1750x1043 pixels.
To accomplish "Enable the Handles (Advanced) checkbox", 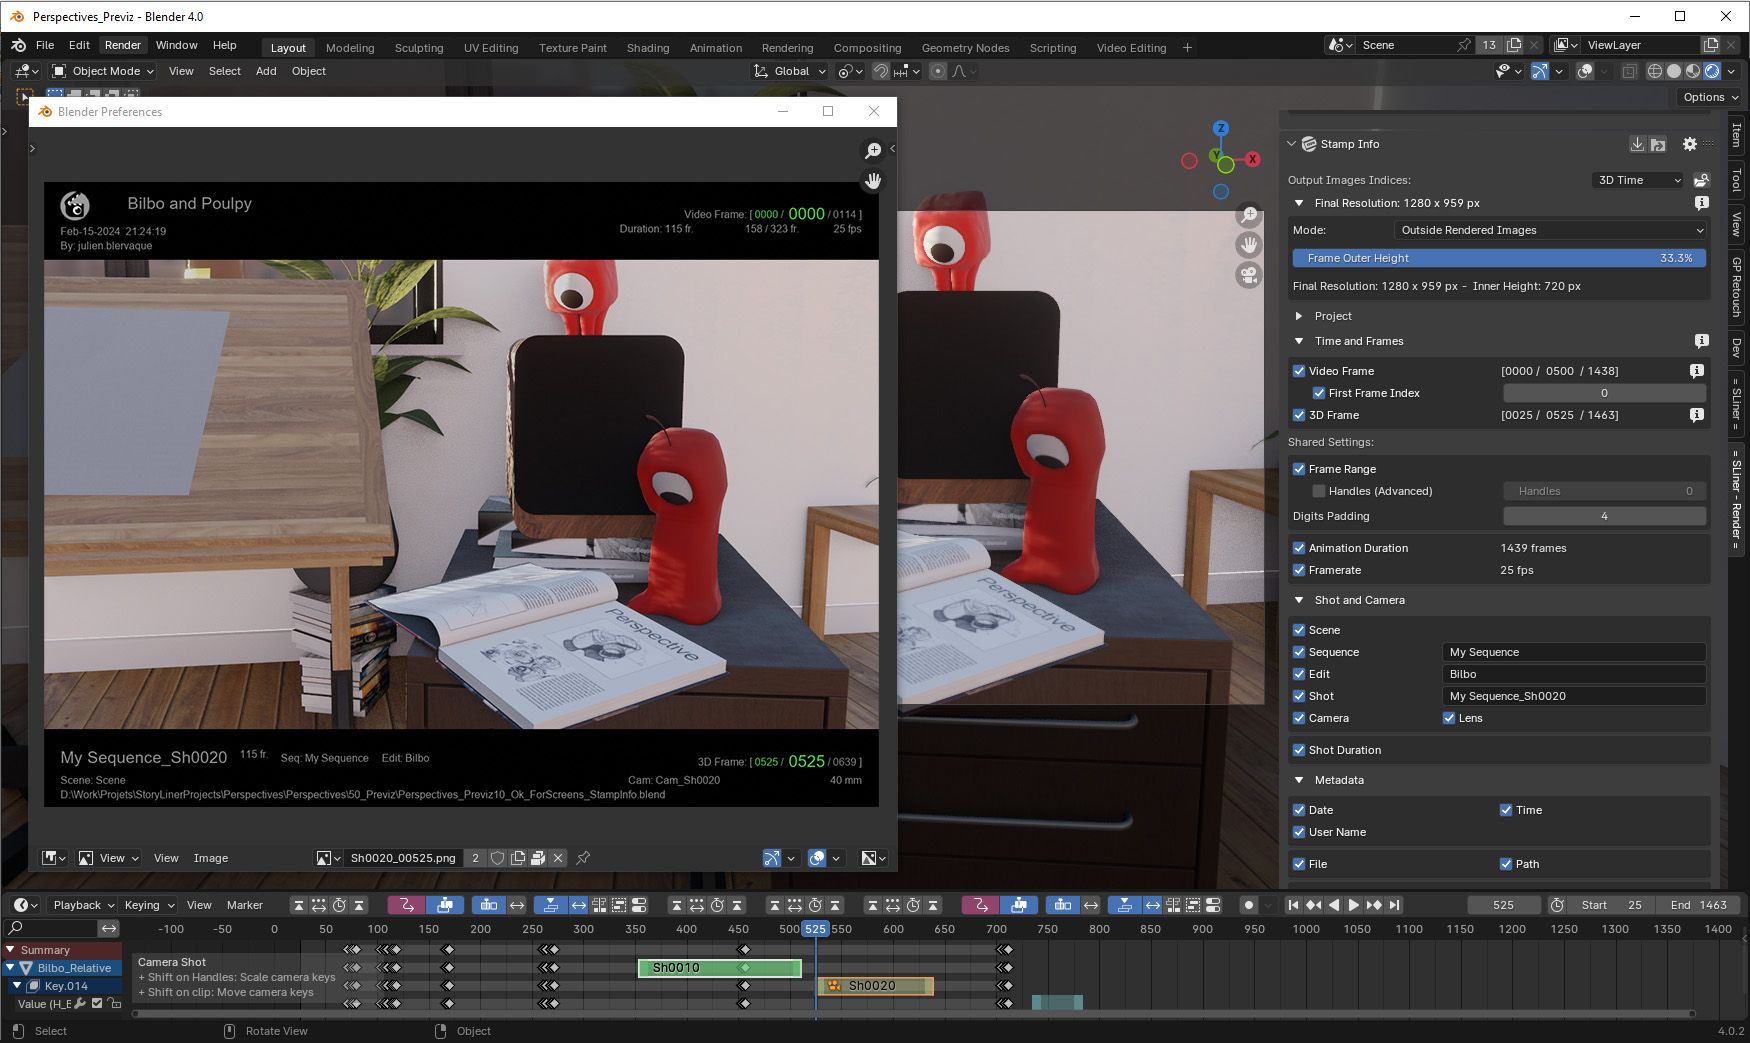I will (1319, 491).
